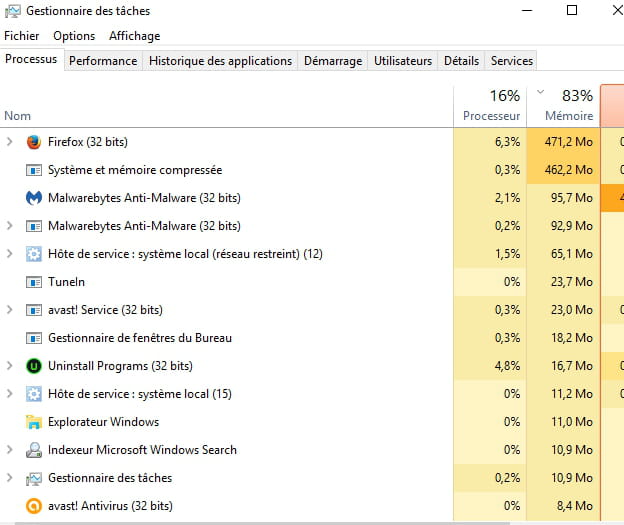Select the Explorateur Windows process name
Image resolution: width=624 pixels, height=525 pixels.
103,422
